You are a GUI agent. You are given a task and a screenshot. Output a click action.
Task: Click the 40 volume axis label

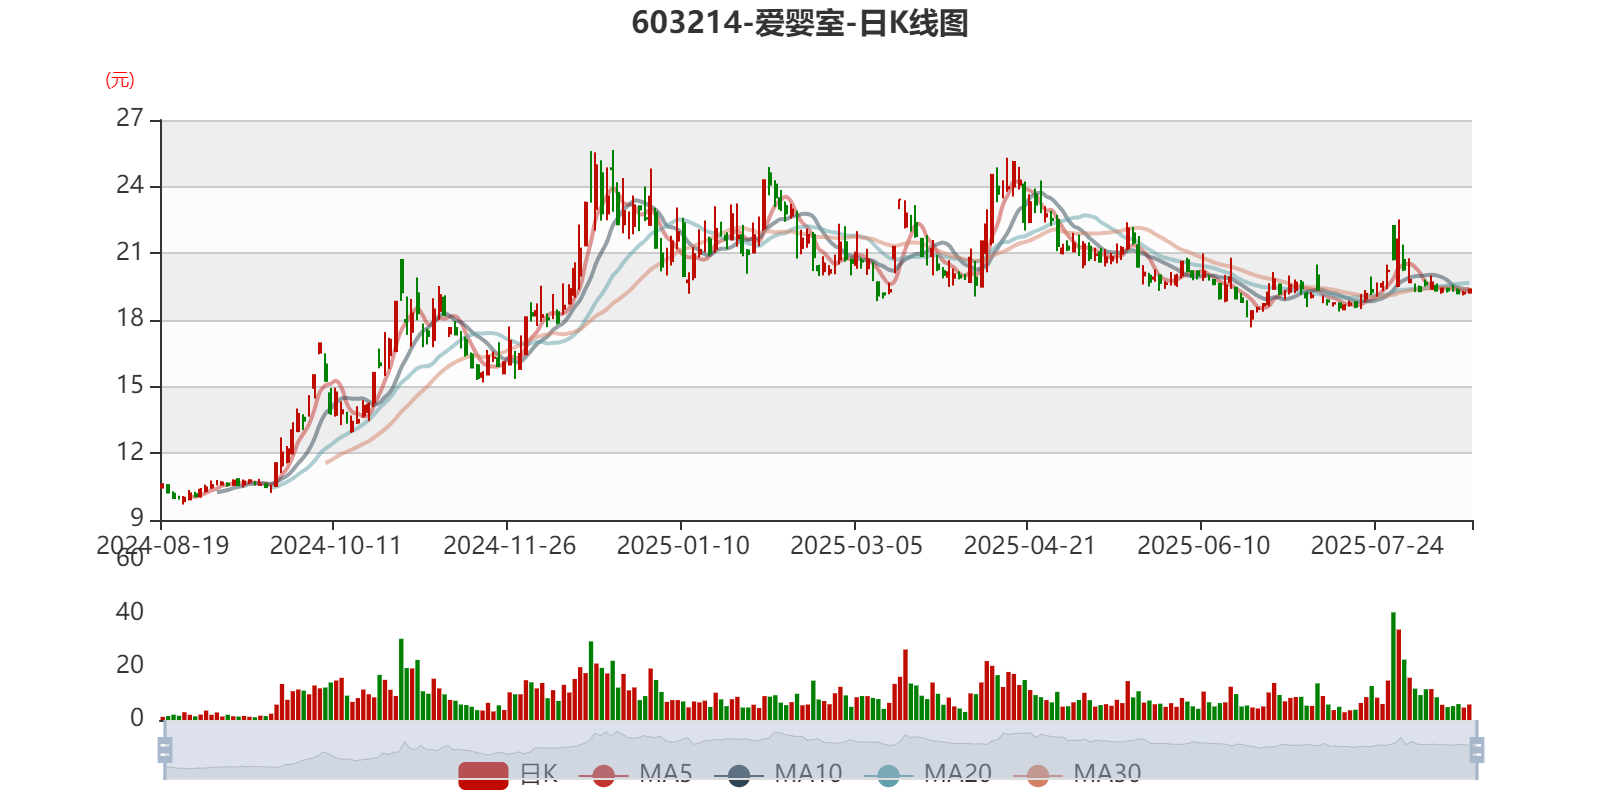pos(130,611)
